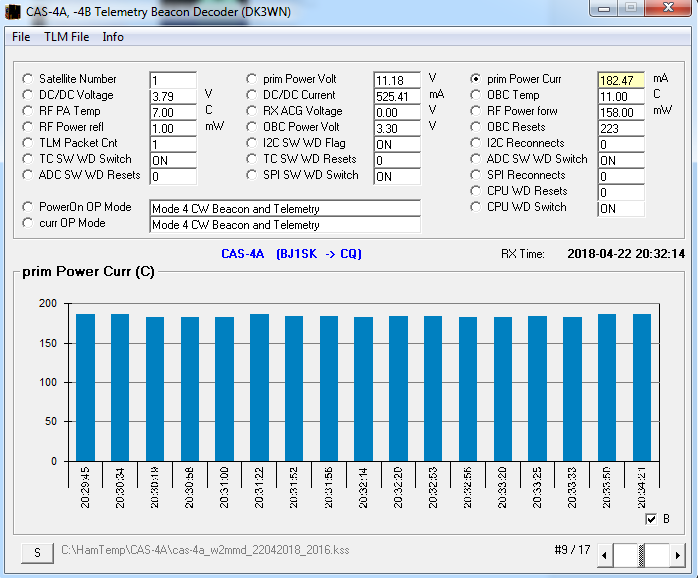Screen dimensions: 698x578
Task: Choose the prim Power Volt radio option
Action: 252,79
